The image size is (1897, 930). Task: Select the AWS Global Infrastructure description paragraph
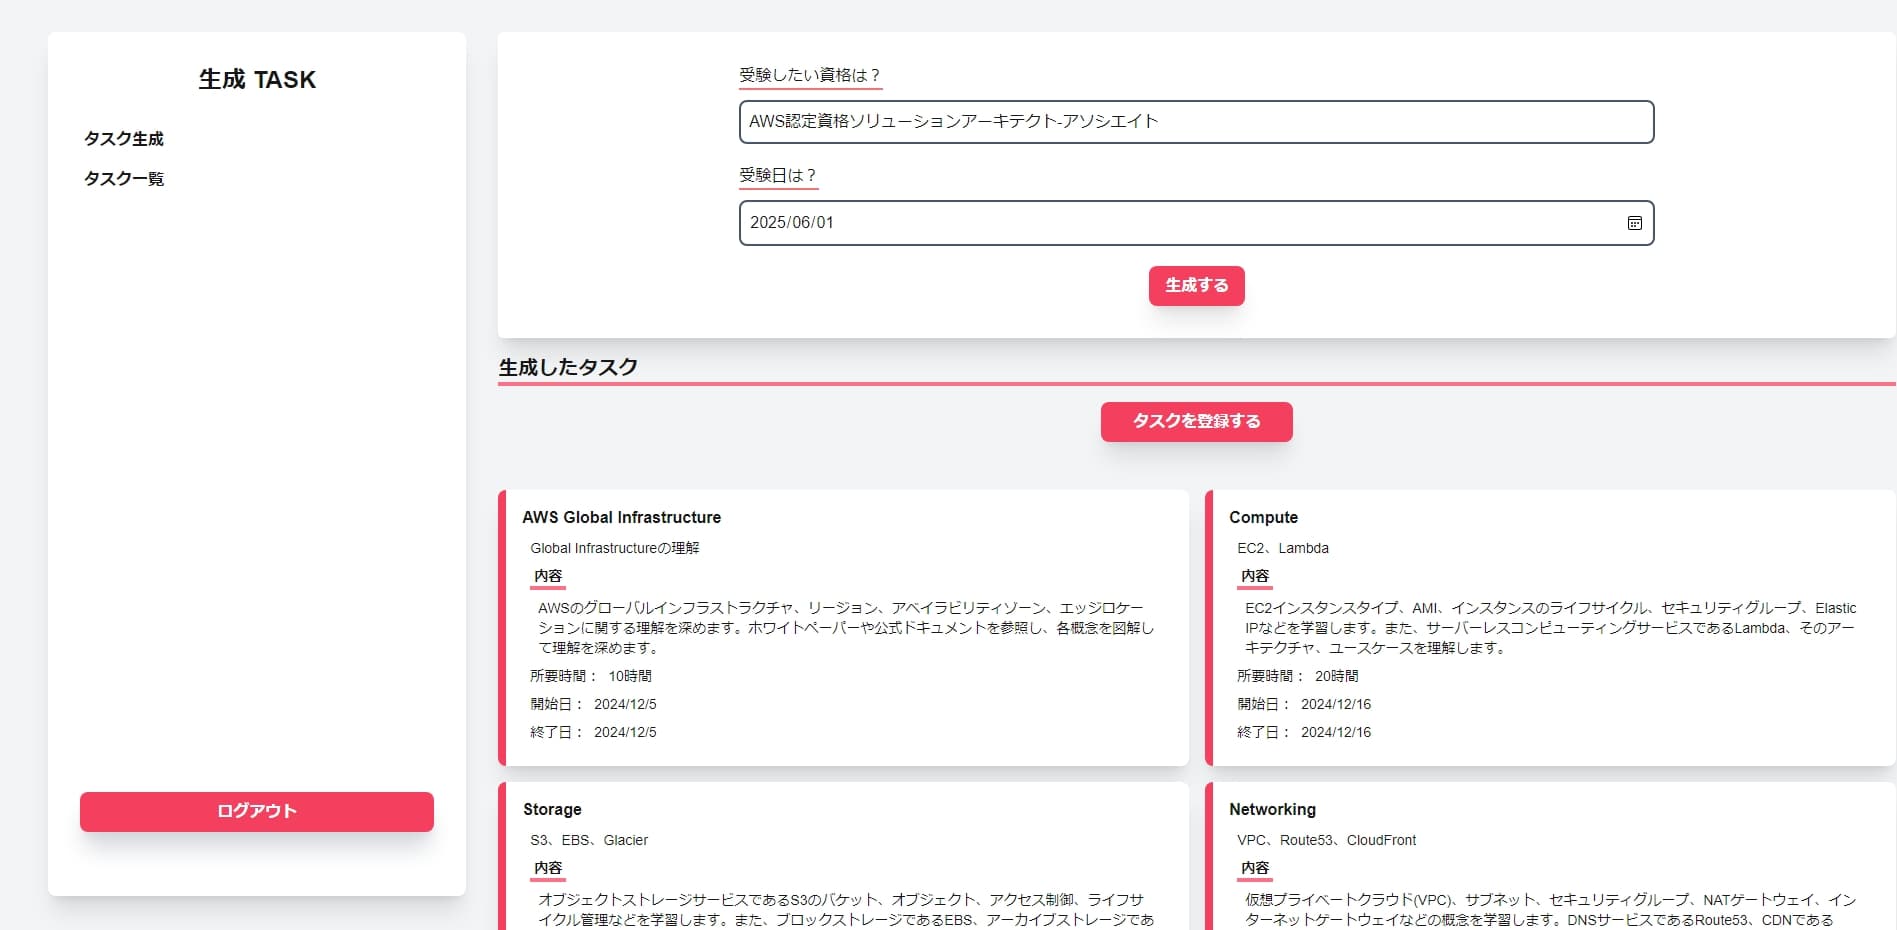[x=846, y=628]
